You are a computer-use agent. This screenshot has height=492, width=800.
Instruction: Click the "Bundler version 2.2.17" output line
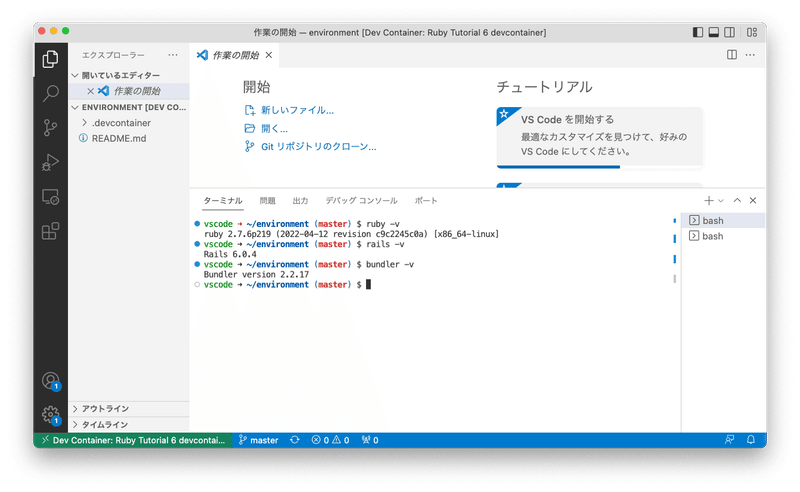click(256, 275)
